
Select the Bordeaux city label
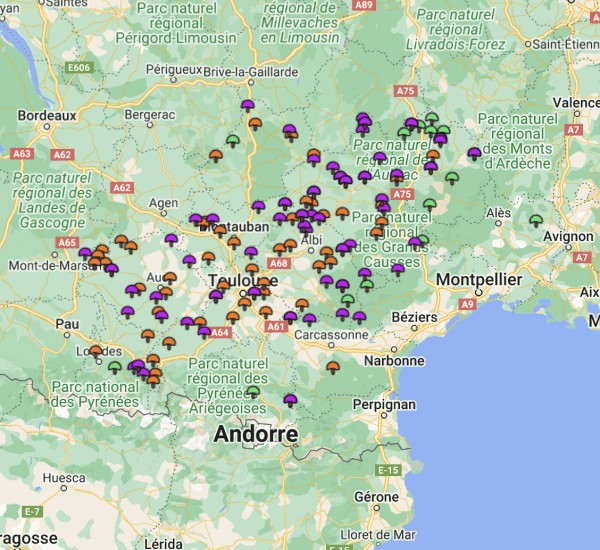click(47, 116)
